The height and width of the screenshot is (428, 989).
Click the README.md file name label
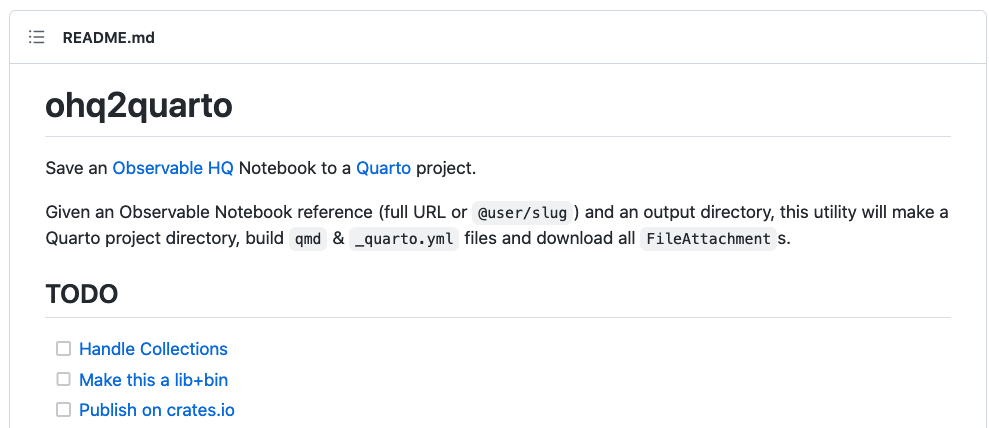(x=108, y=38)
